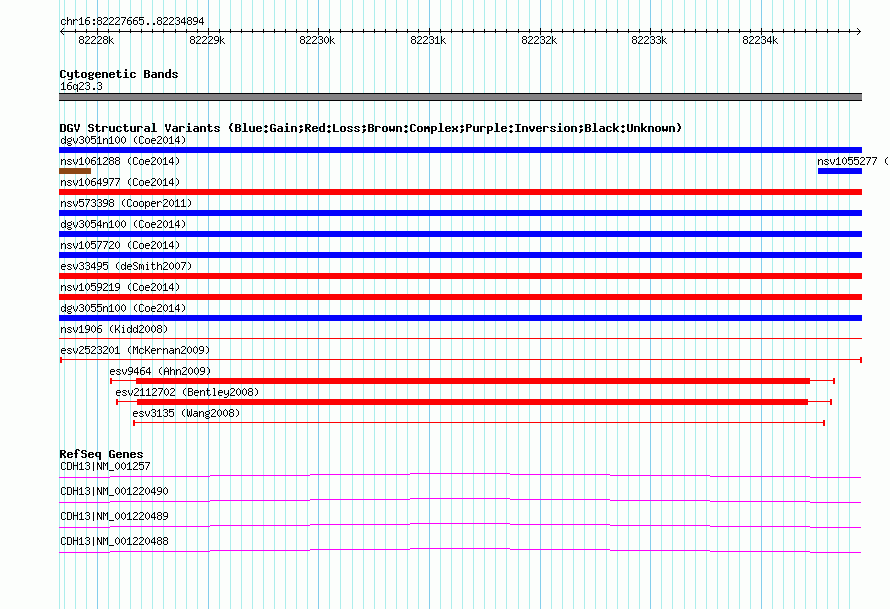This screenshot has height=609, width=890.
Task: Open variant dgv3051n100 (Coe2014) label
Action: (x=123, y=140)
